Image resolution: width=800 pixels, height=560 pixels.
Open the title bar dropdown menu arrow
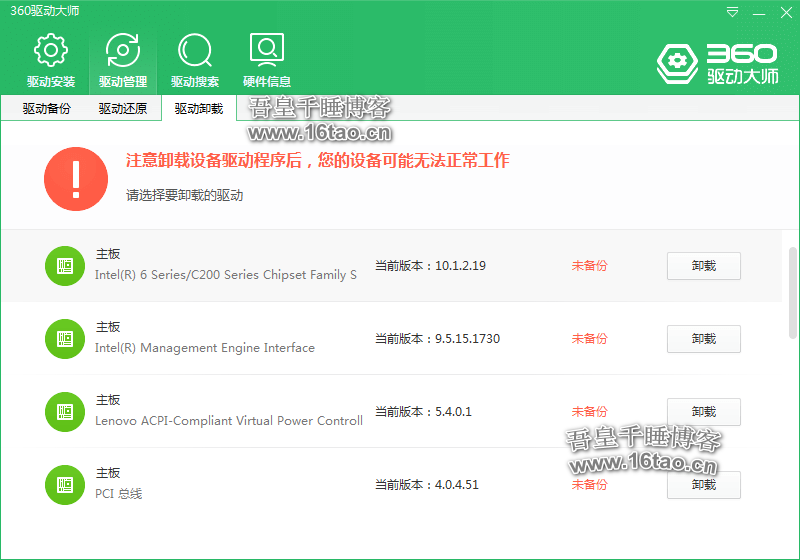tap(733, 12)
